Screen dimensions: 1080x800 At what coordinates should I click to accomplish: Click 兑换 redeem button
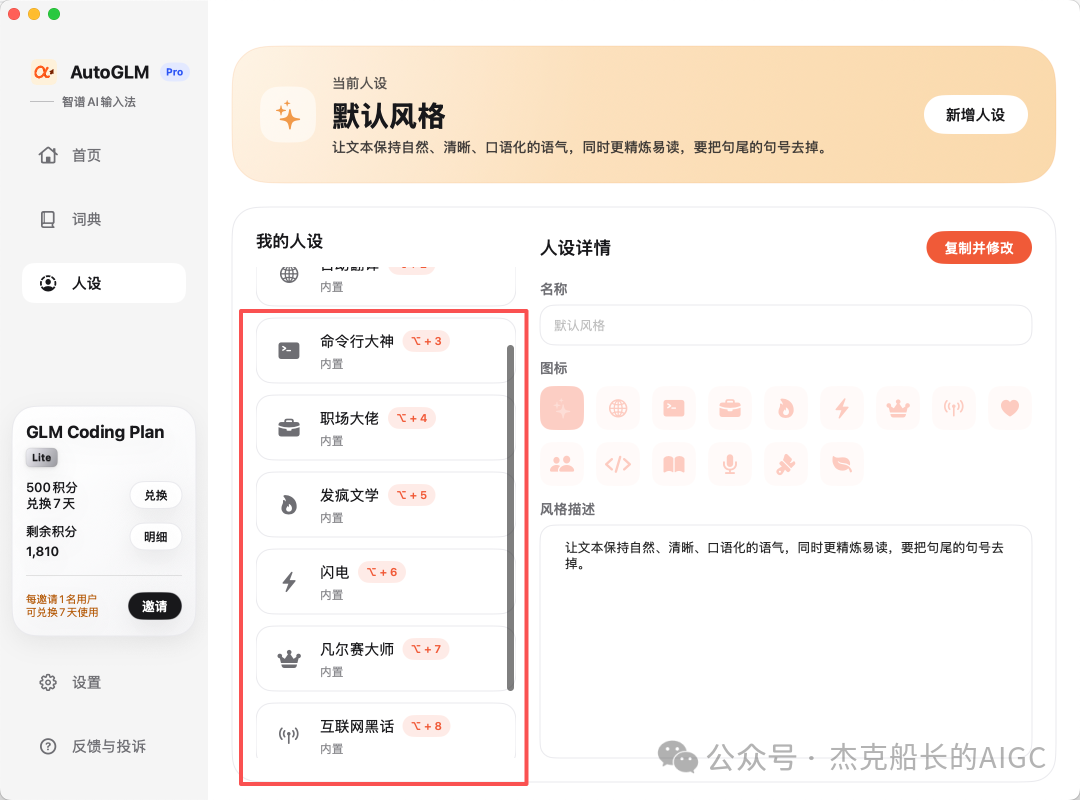(x=156, y=495)
